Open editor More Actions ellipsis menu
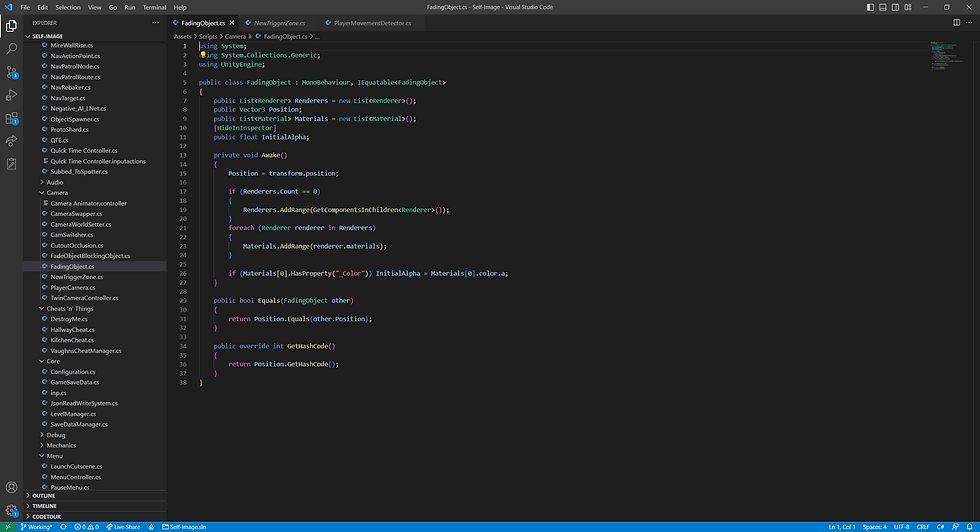Image resolution: width=980 pixels, height=532 pixels. pos(969,23)
